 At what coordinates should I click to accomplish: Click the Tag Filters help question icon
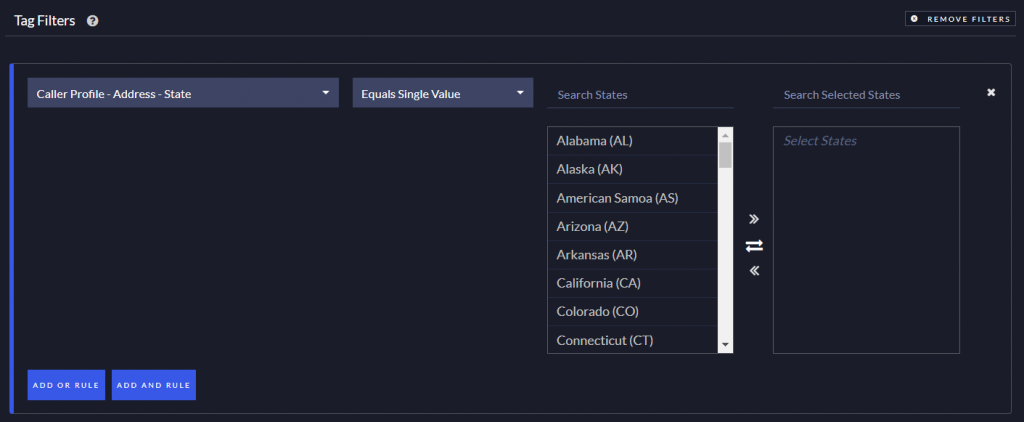92,20
